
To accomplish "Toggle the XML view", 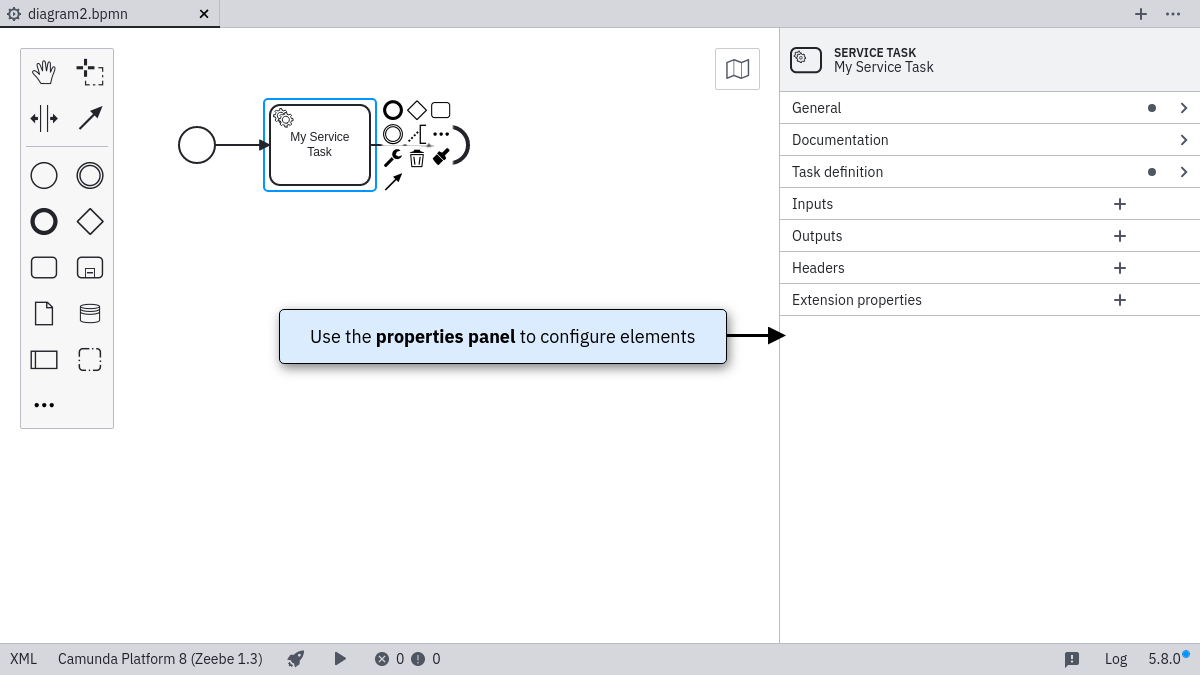I will 23,659.
